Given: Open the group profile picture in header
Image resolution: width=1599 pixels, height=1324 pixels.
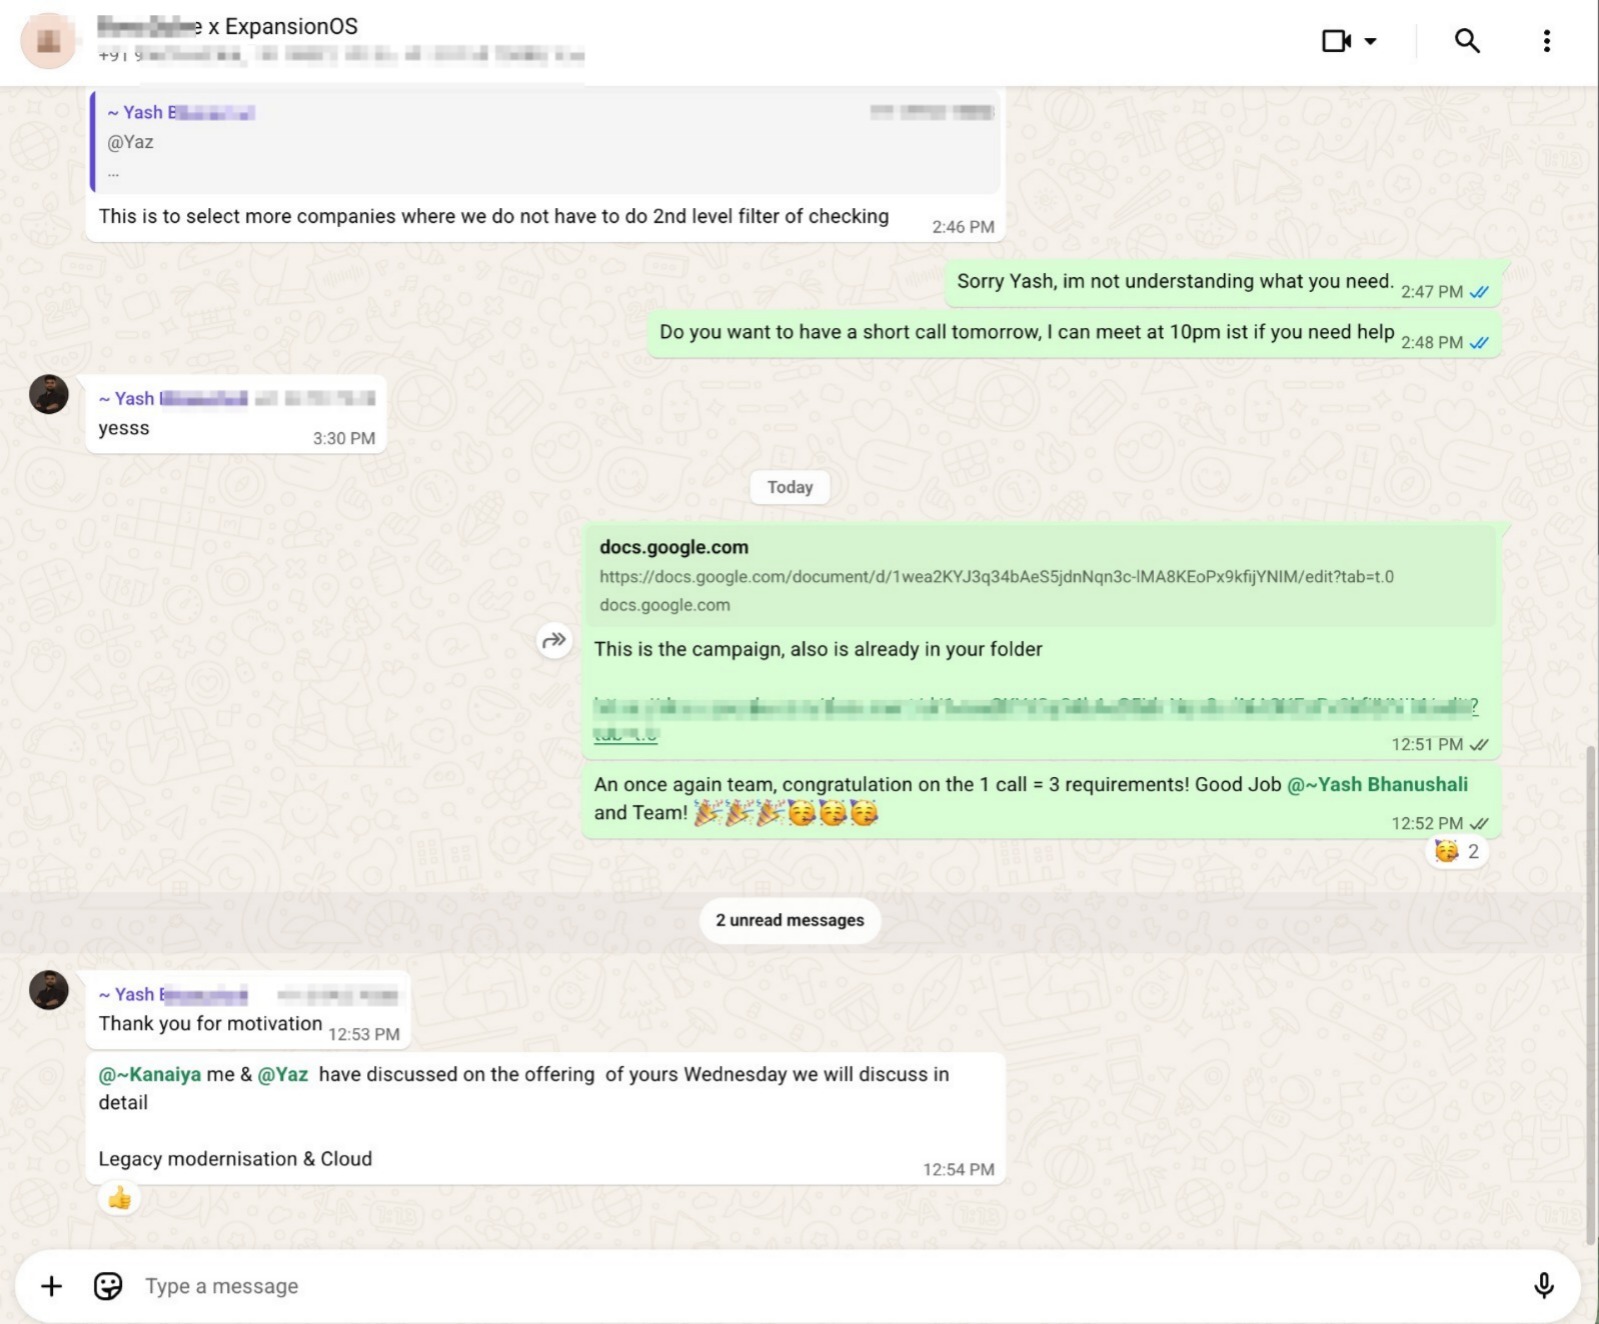Looking at the screenshot, I should pyautogui.click(x=48, y=41).
